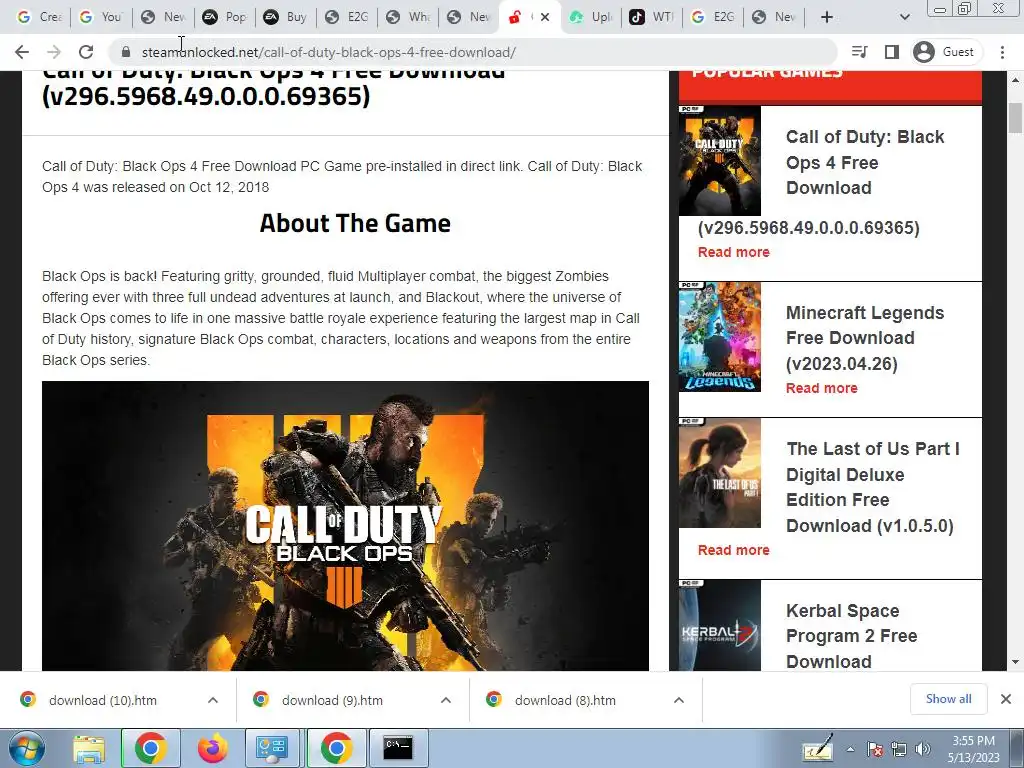Open first Chrome taskbar icon
The width and height of the screenshot is (1024, 768).
tap(151, 748)
